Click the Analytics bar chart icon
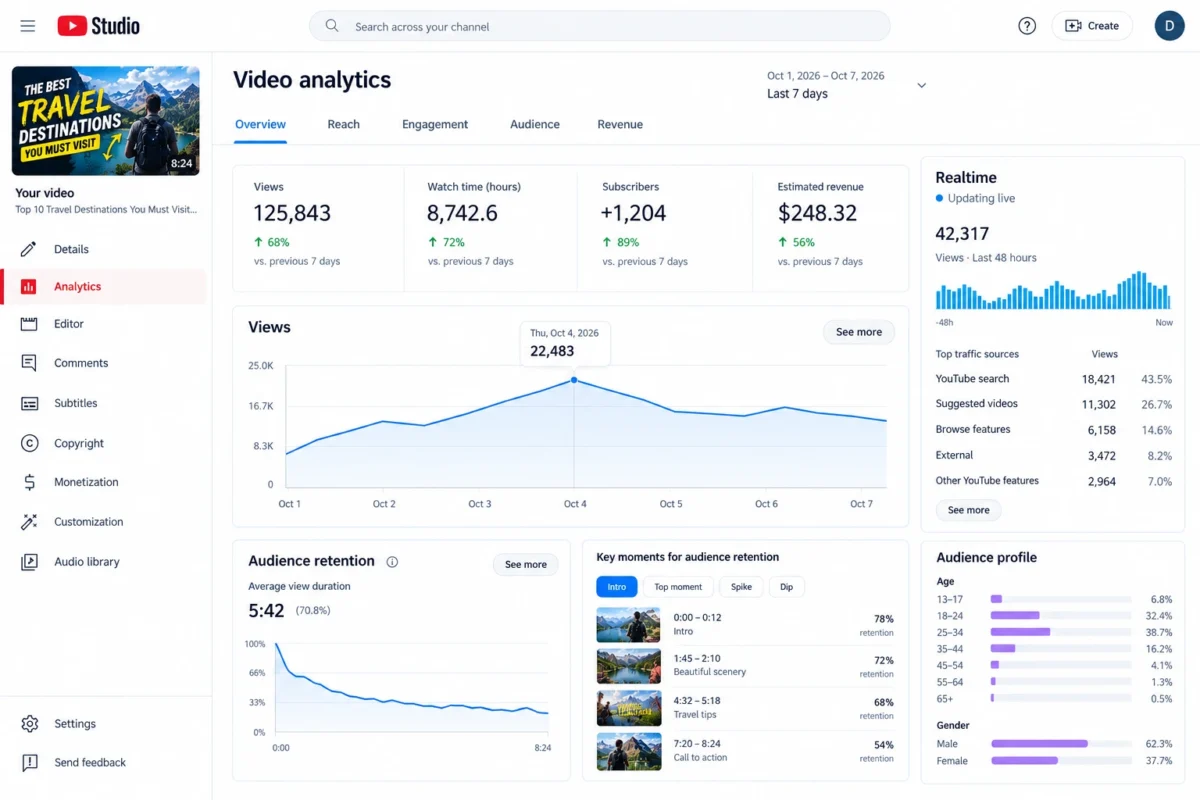 [x=29, y=287]
